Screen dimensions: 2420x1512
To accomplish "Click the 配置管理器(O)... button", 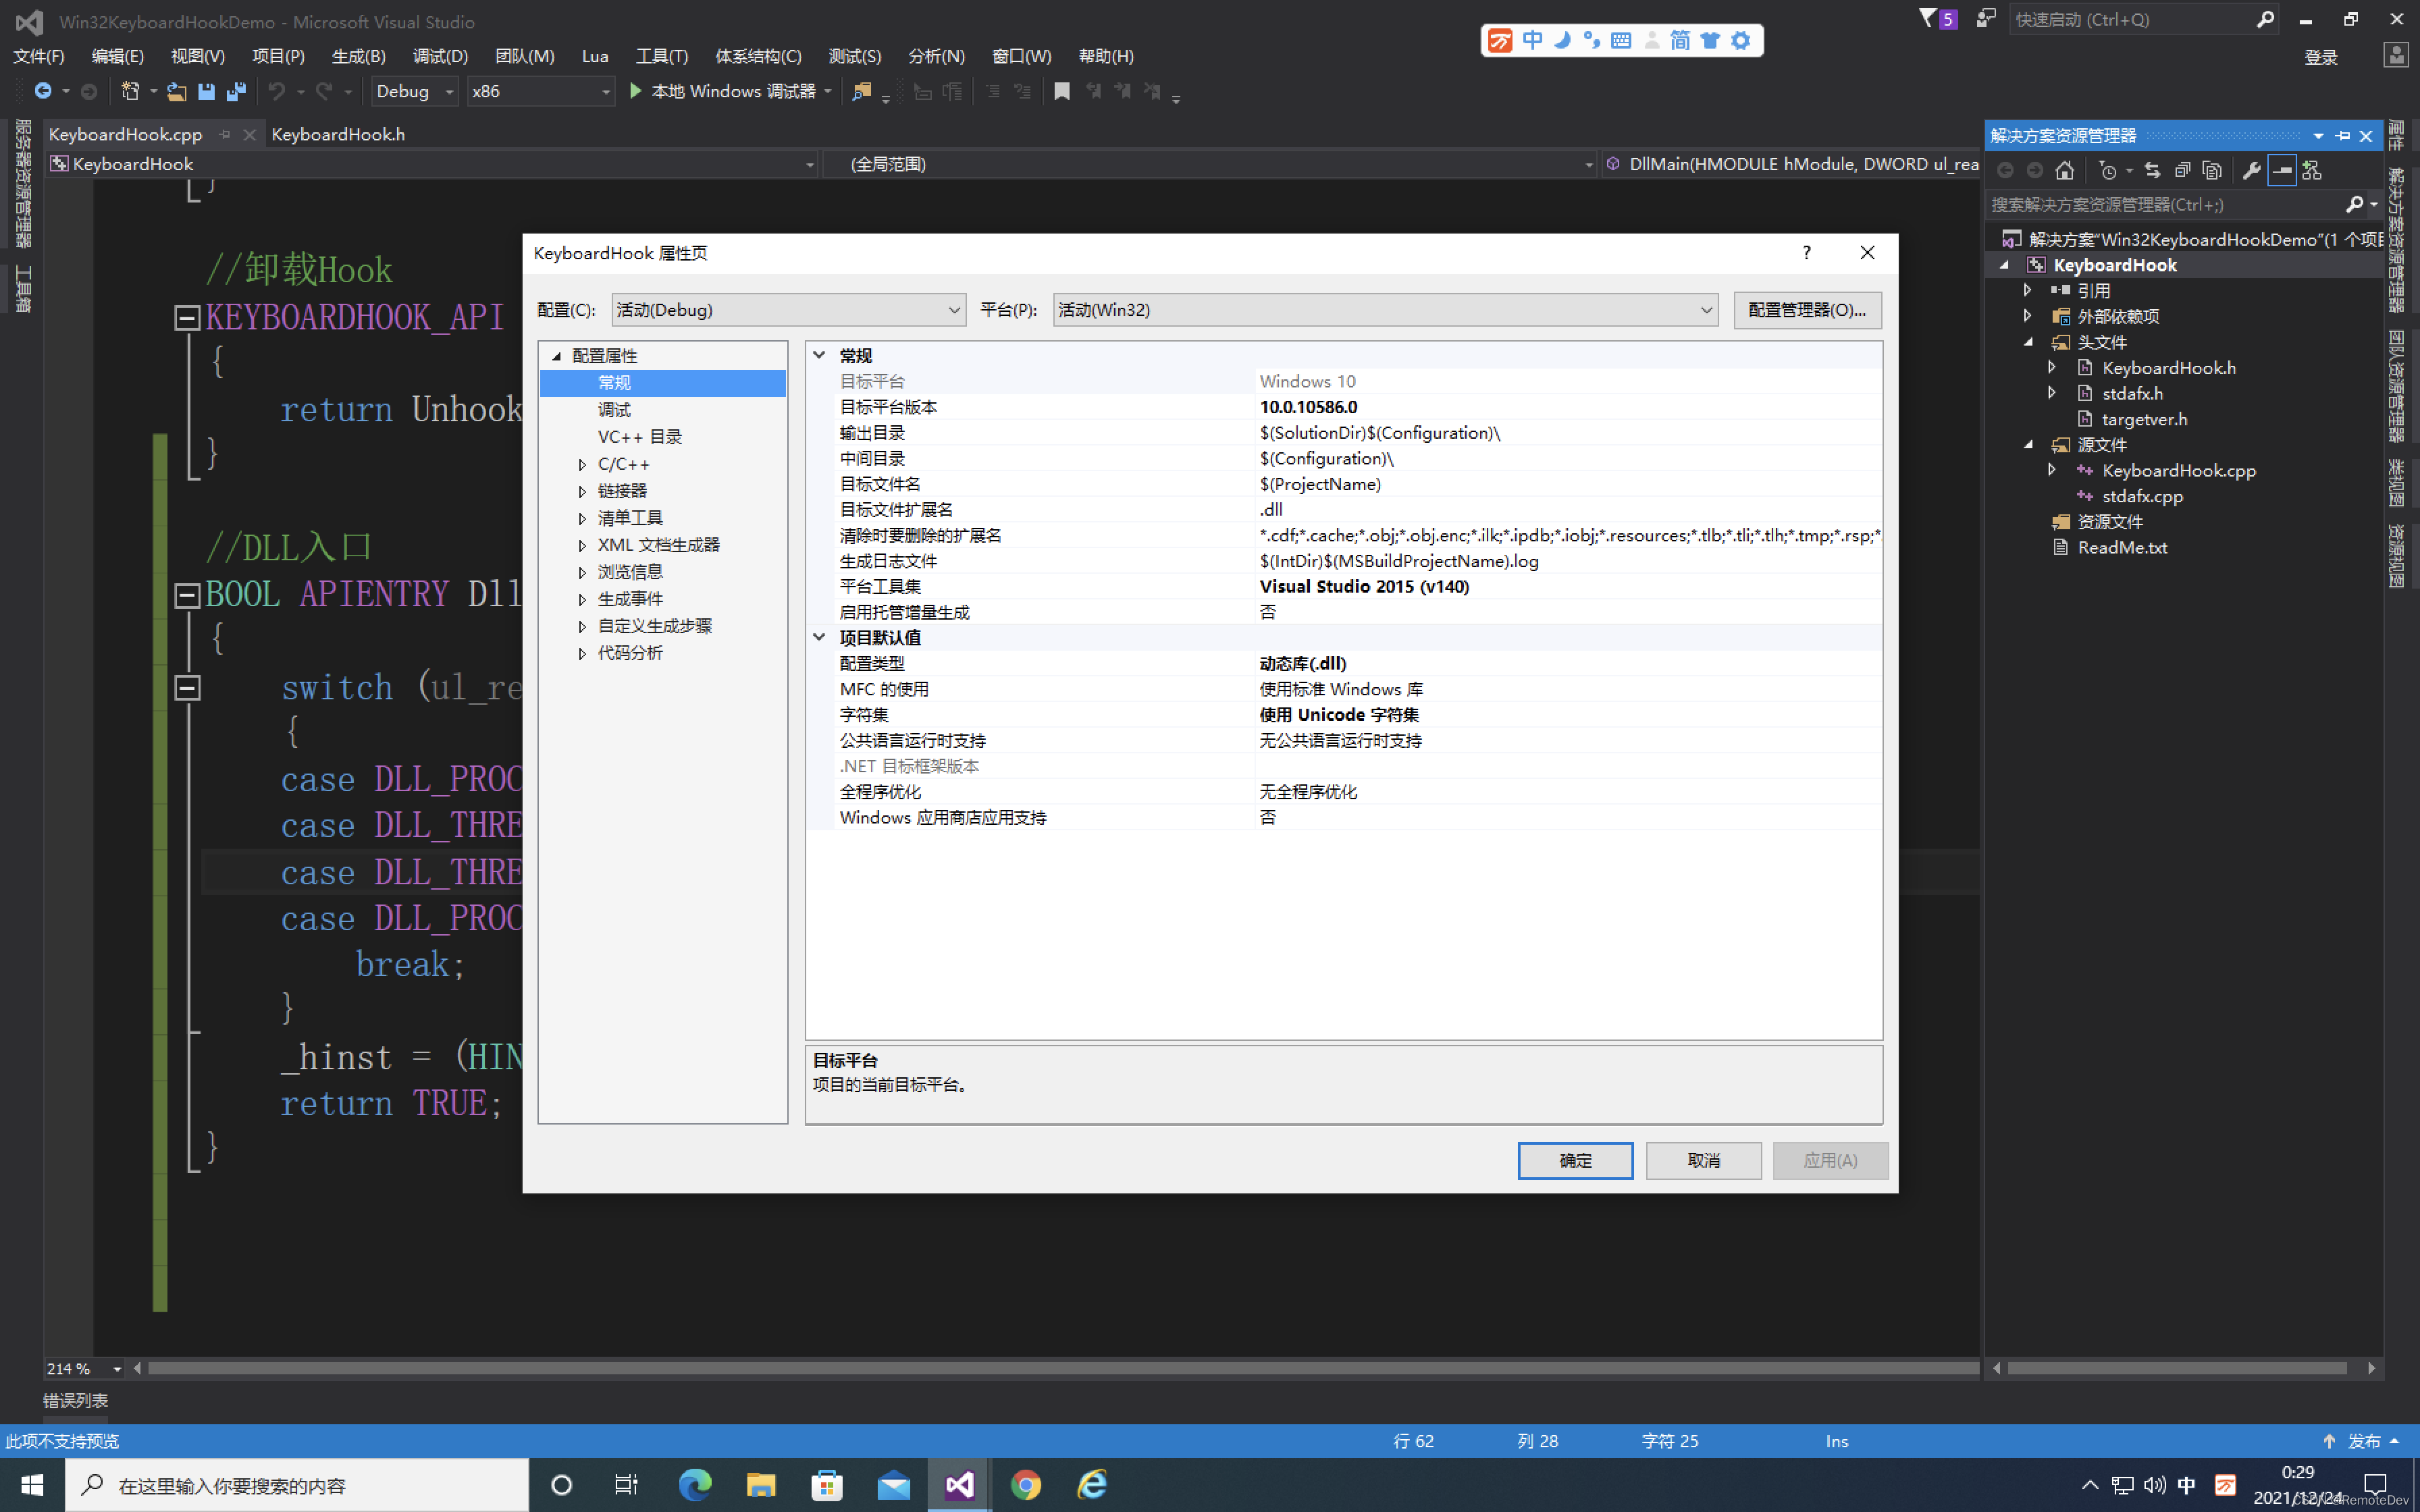I will [1807, 310].
